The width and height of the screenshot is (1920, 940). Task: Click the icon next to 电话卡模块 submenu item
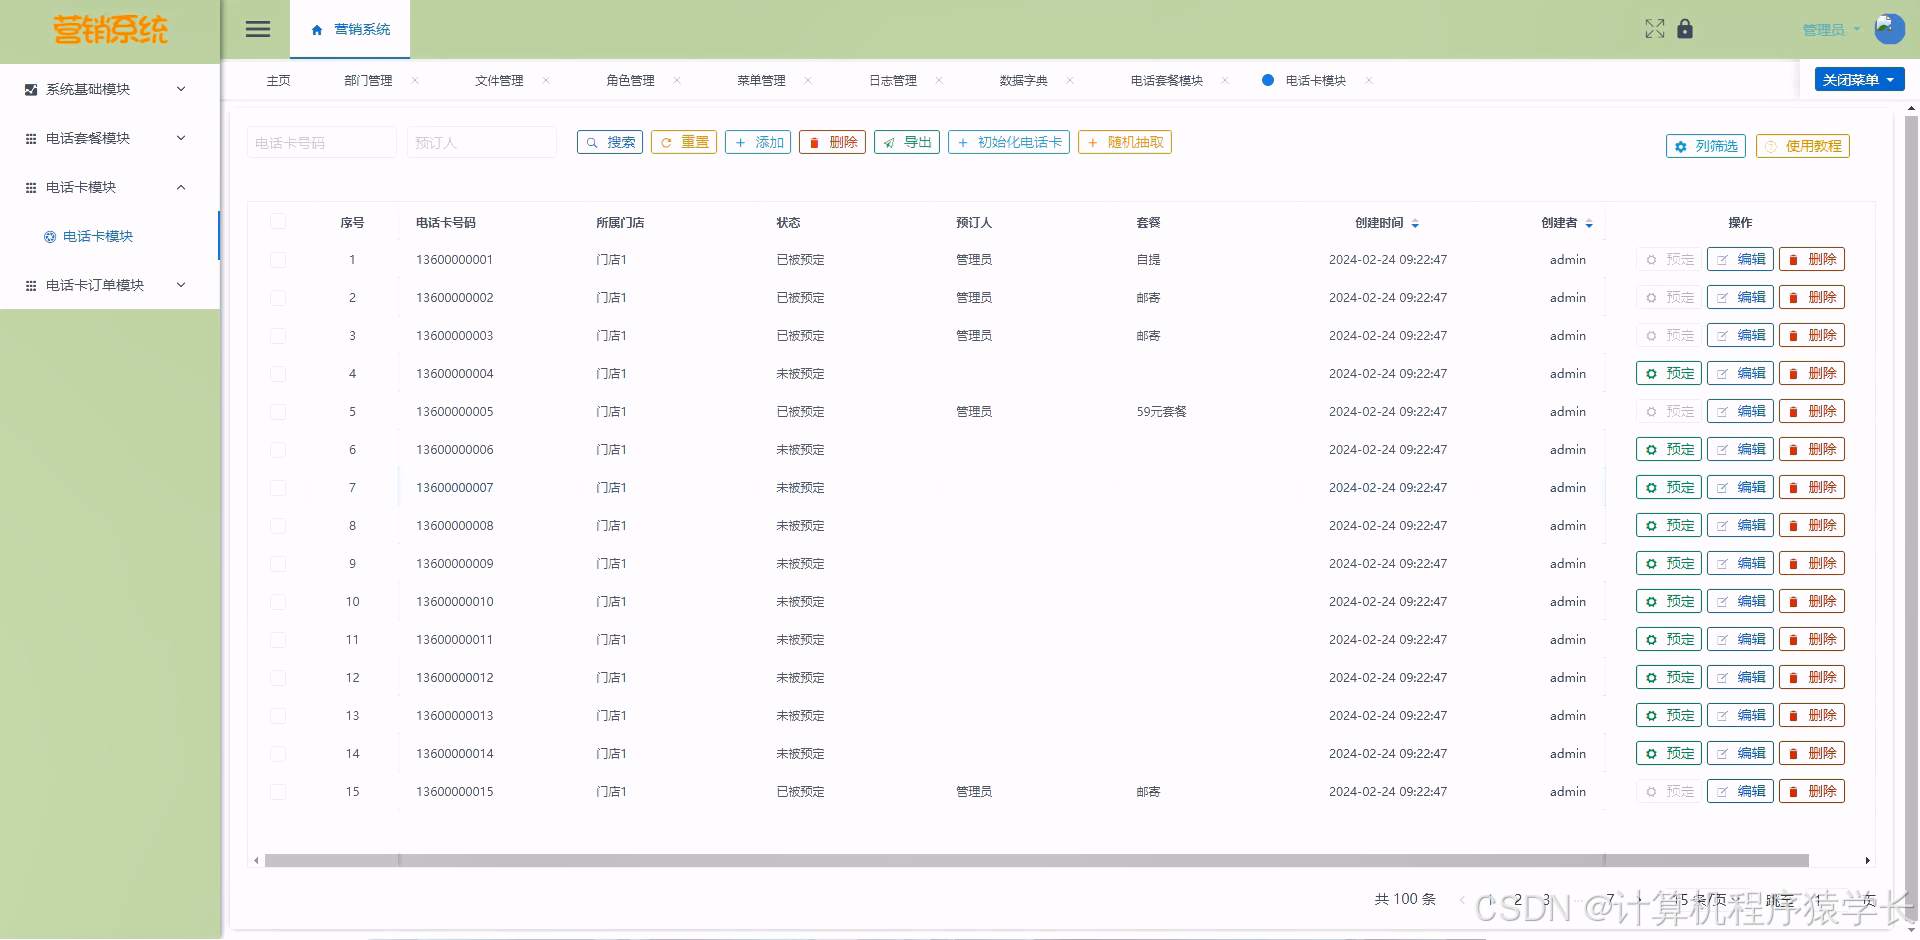pos(50,237)
